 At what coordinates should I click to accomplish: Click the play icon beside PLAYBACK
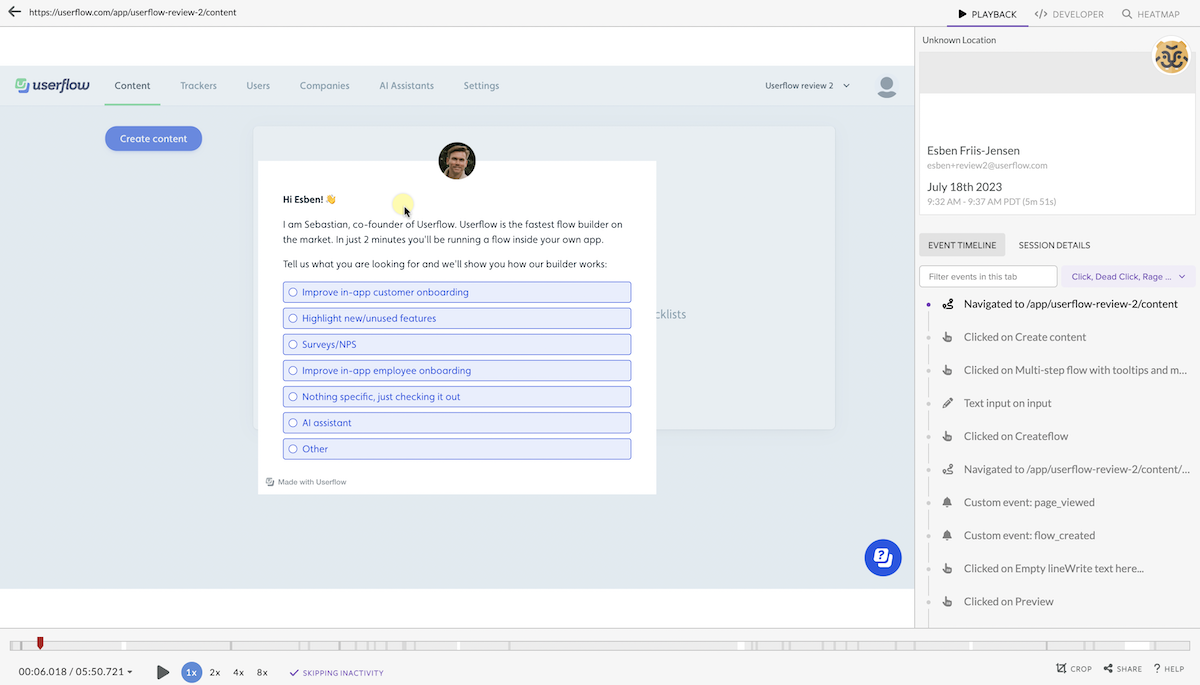962,14
